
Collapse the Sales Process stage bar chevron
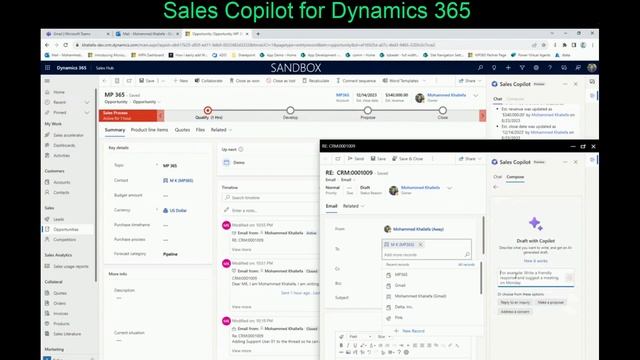click(161, 116)
